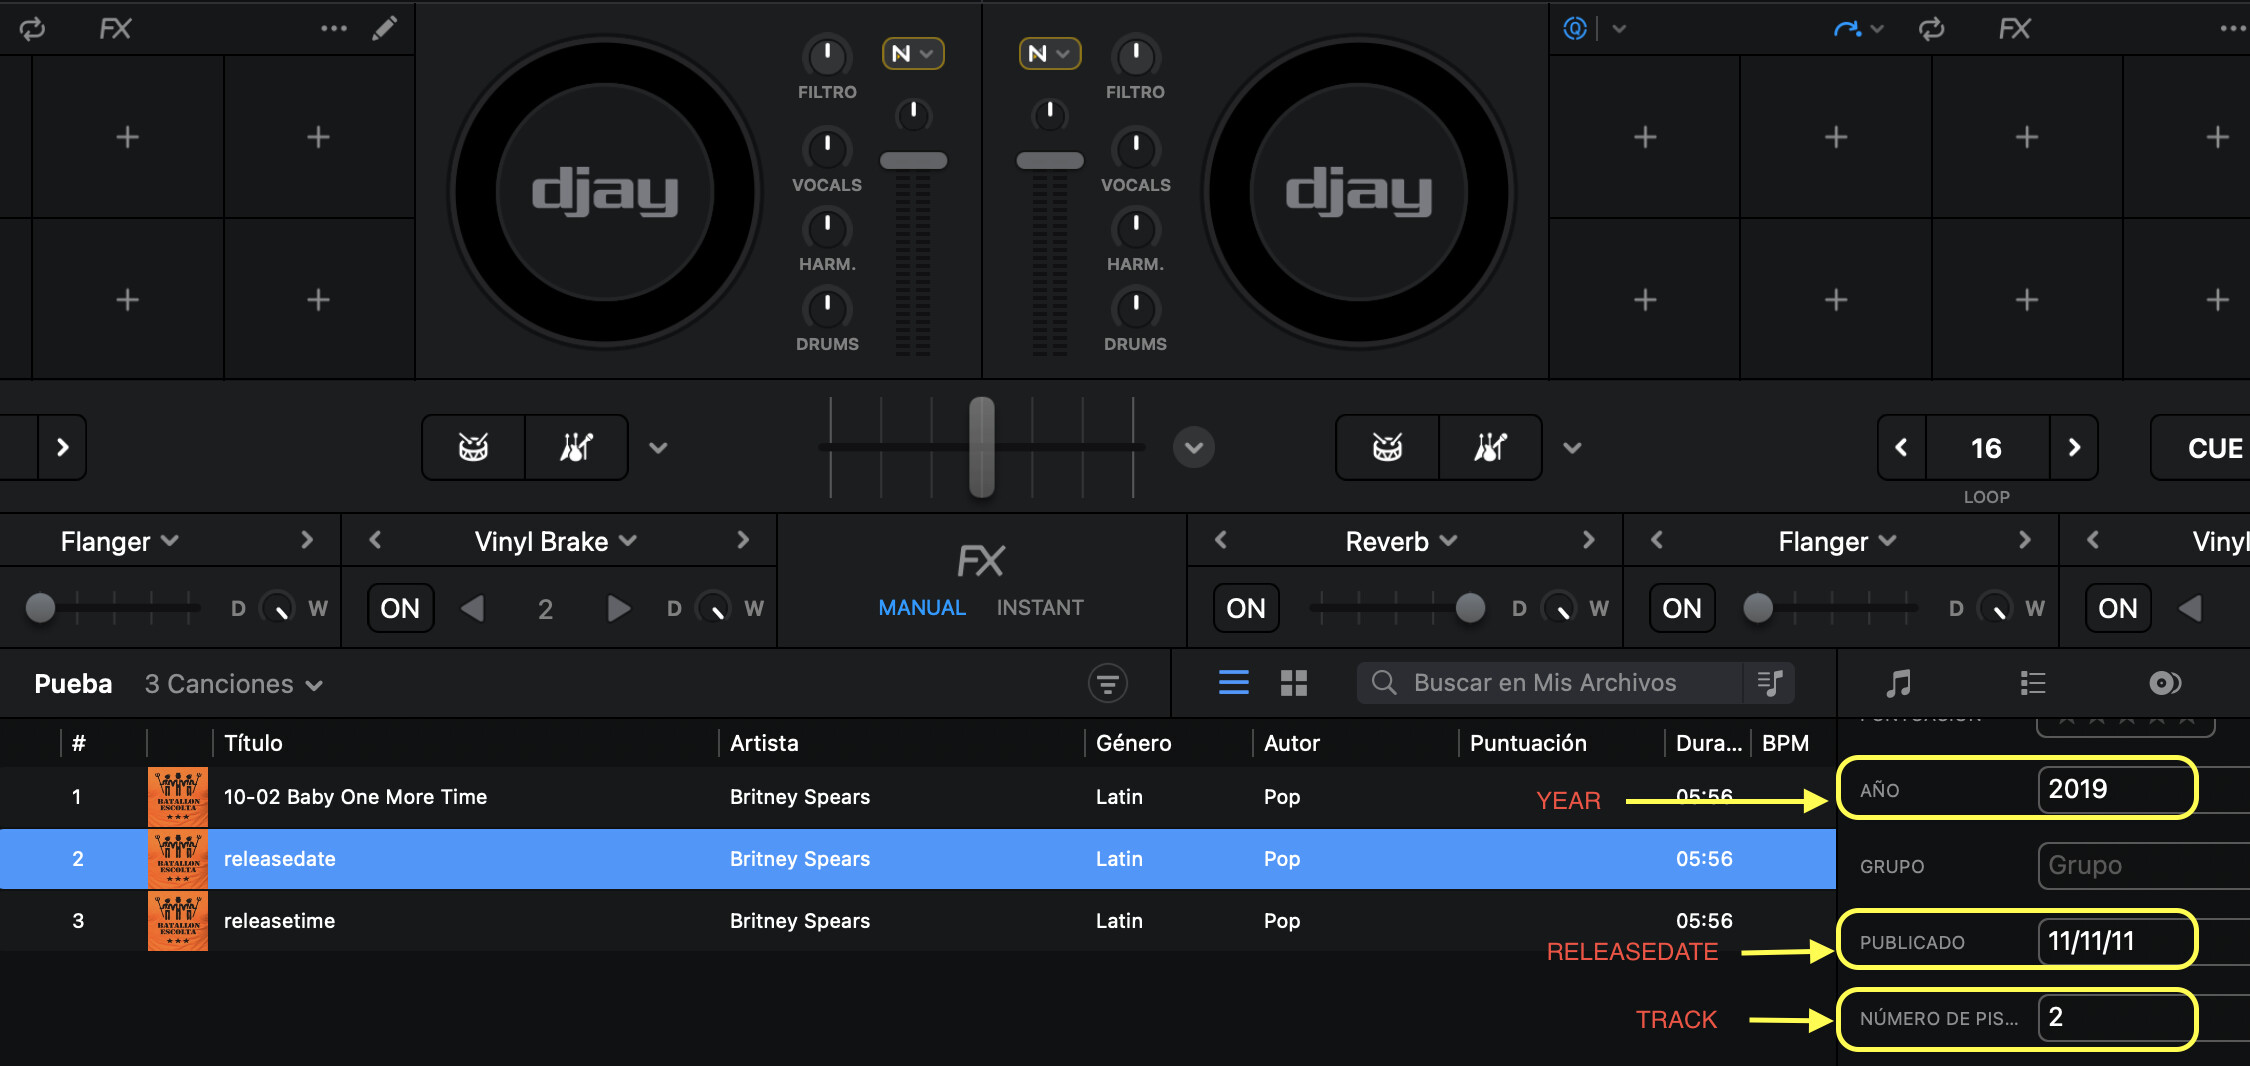Open the queue list panel icon
2250x1066 pixels.
[2032, 683]
